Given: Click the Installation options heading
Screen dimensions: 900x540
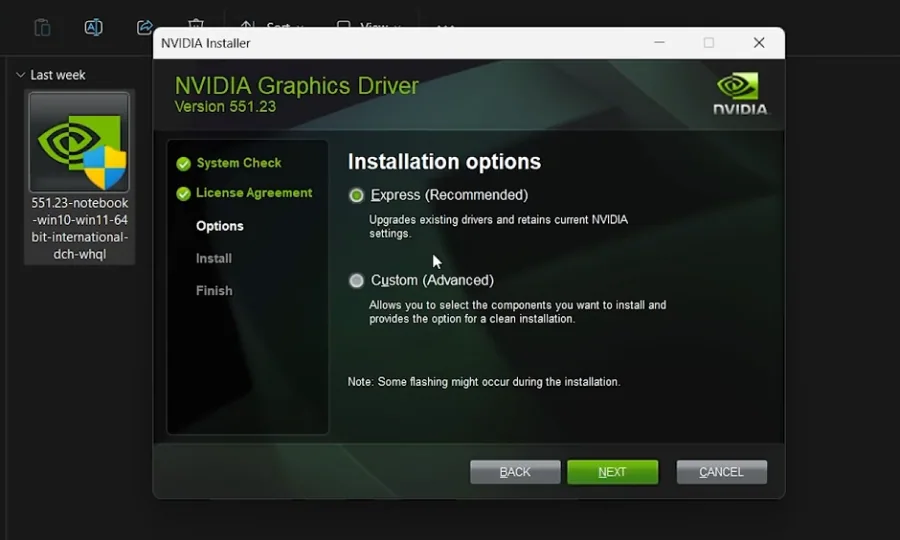Looking at the screenshot, I should pyautogui.click(x=444, y=162).
